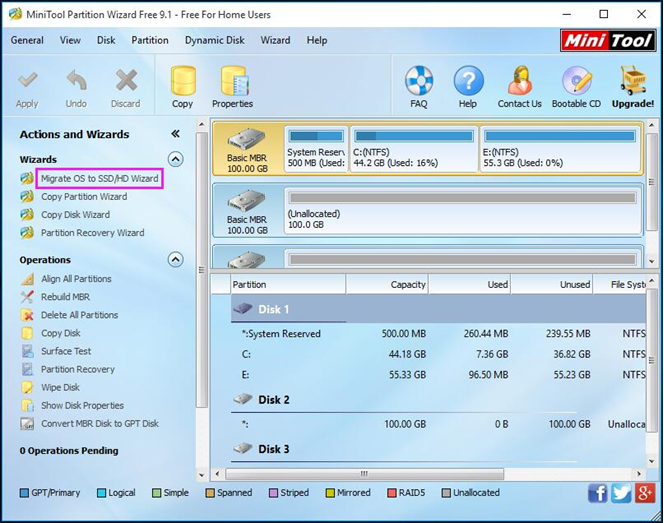The height and width of the screenshot is (523, 664).
Task: Open the Disk menu
Action: tap(106, 40)
